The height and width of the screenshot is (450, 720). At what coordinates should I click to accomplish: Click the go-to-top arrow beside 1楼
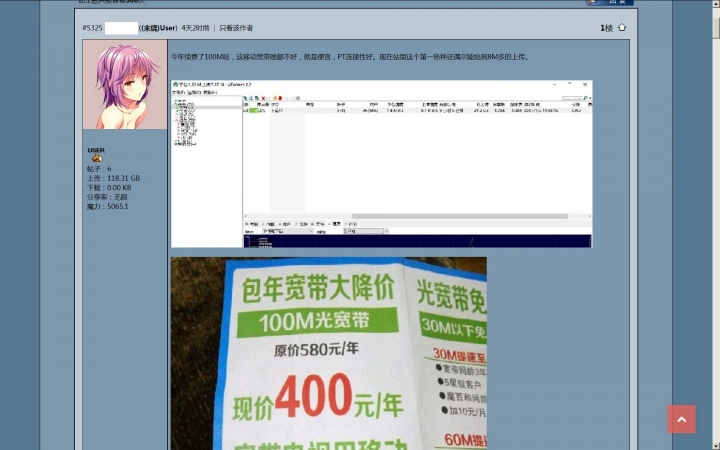622,28
